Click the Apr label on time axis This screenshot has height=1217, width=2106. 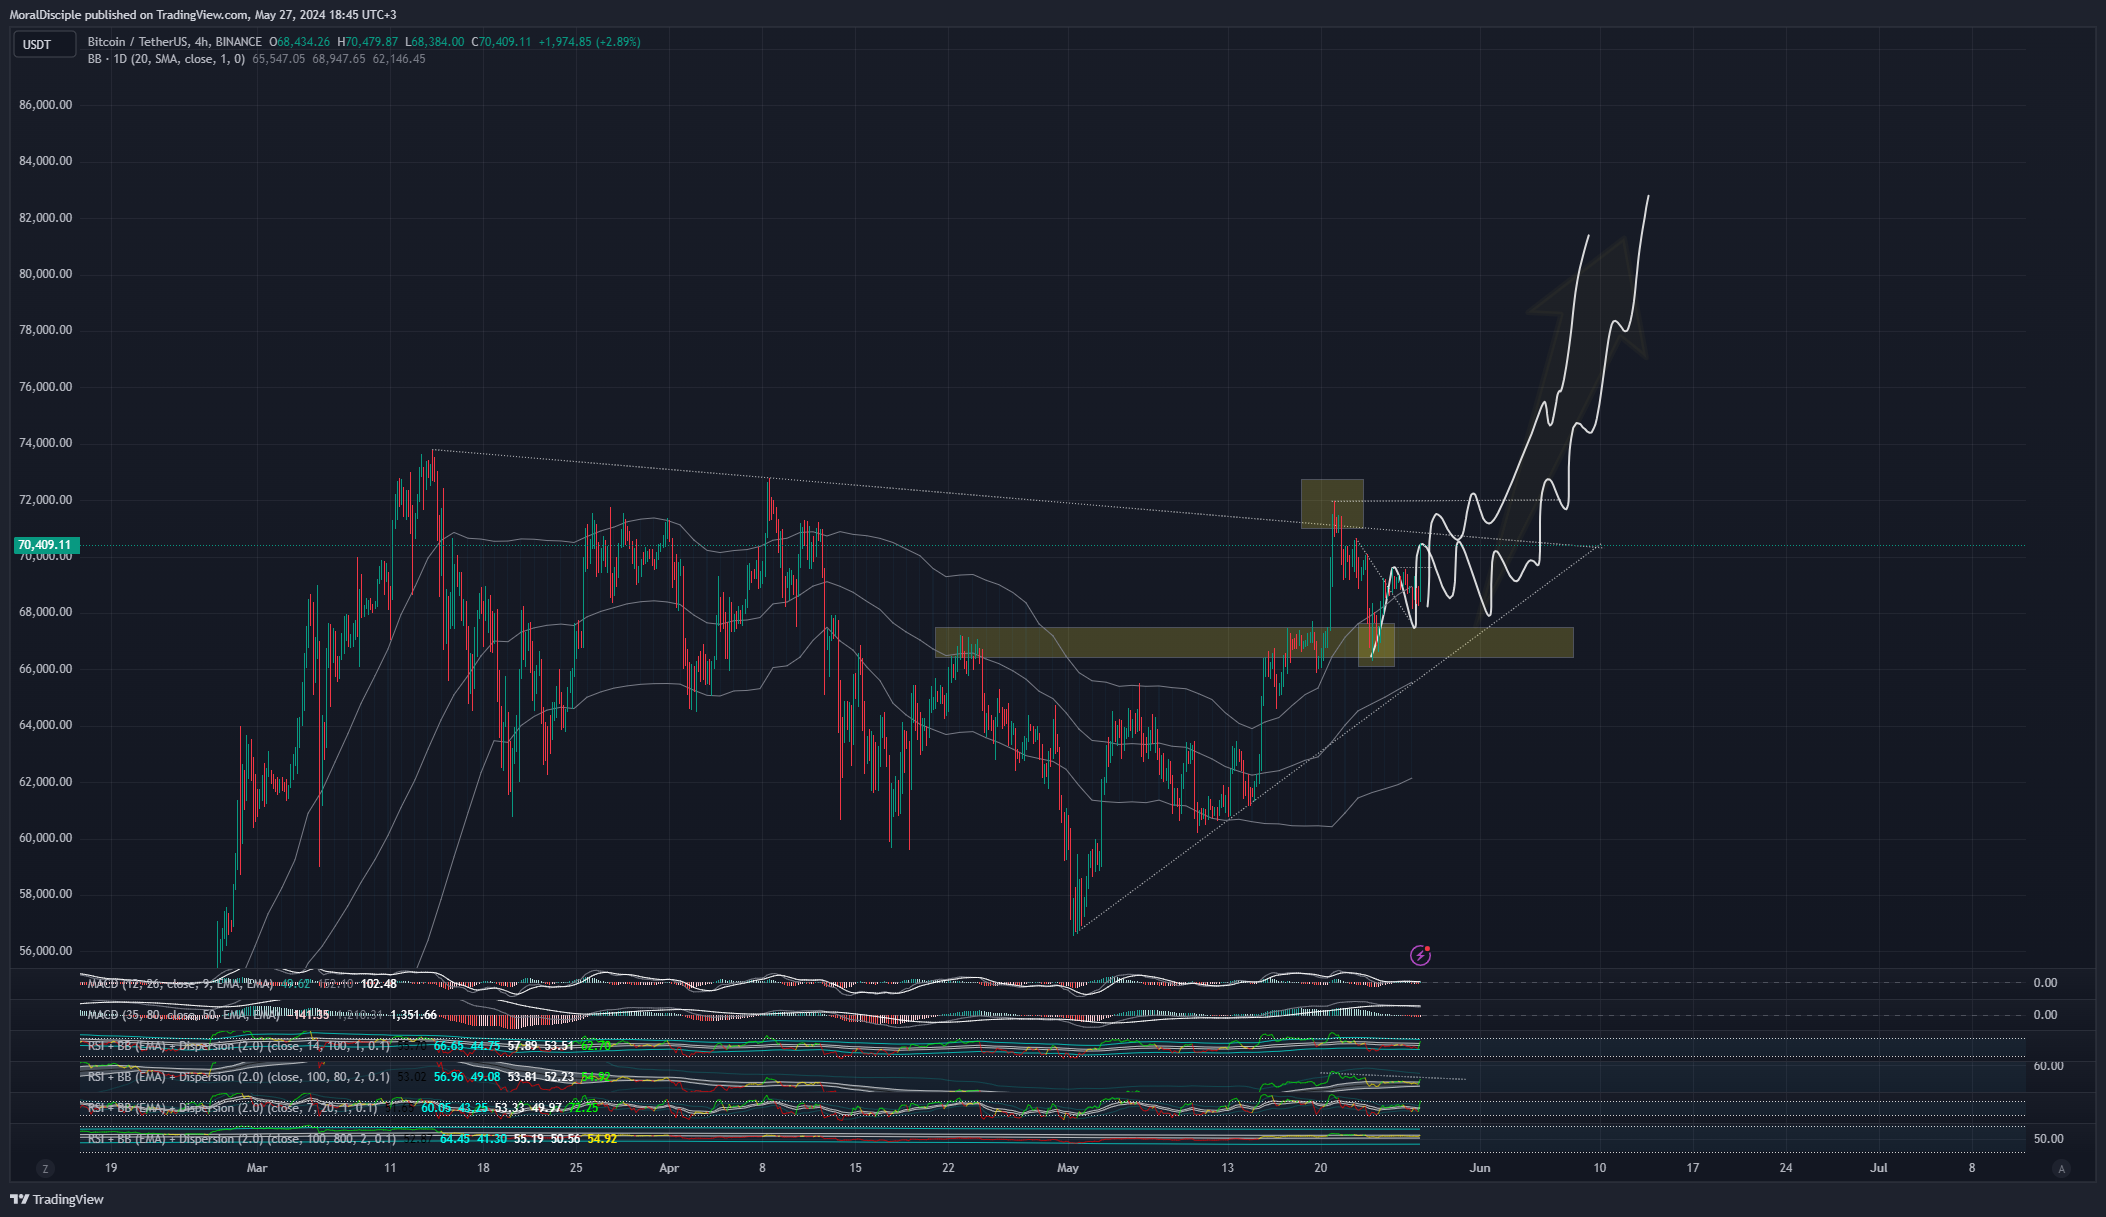pos(669,1168)
